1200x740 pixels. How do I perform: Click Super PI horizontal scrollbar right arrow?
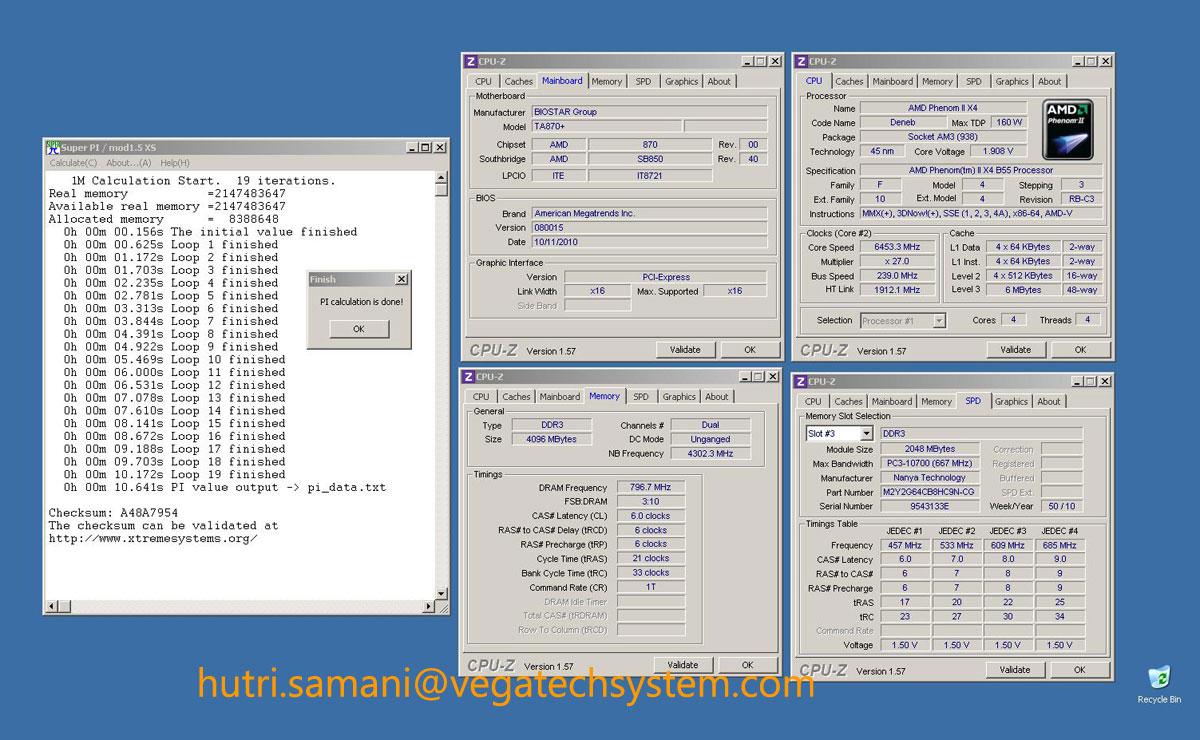[x=428, y=607]
